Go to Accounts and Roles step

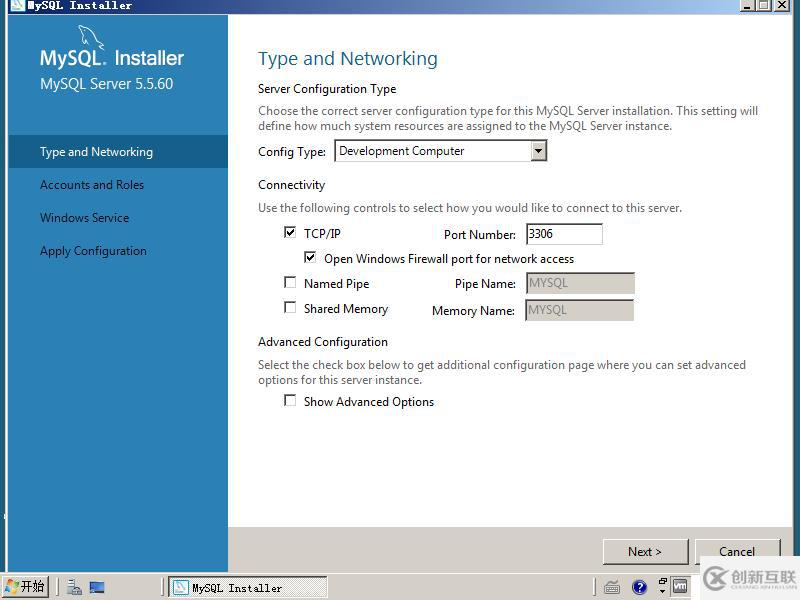coord(92,185)
